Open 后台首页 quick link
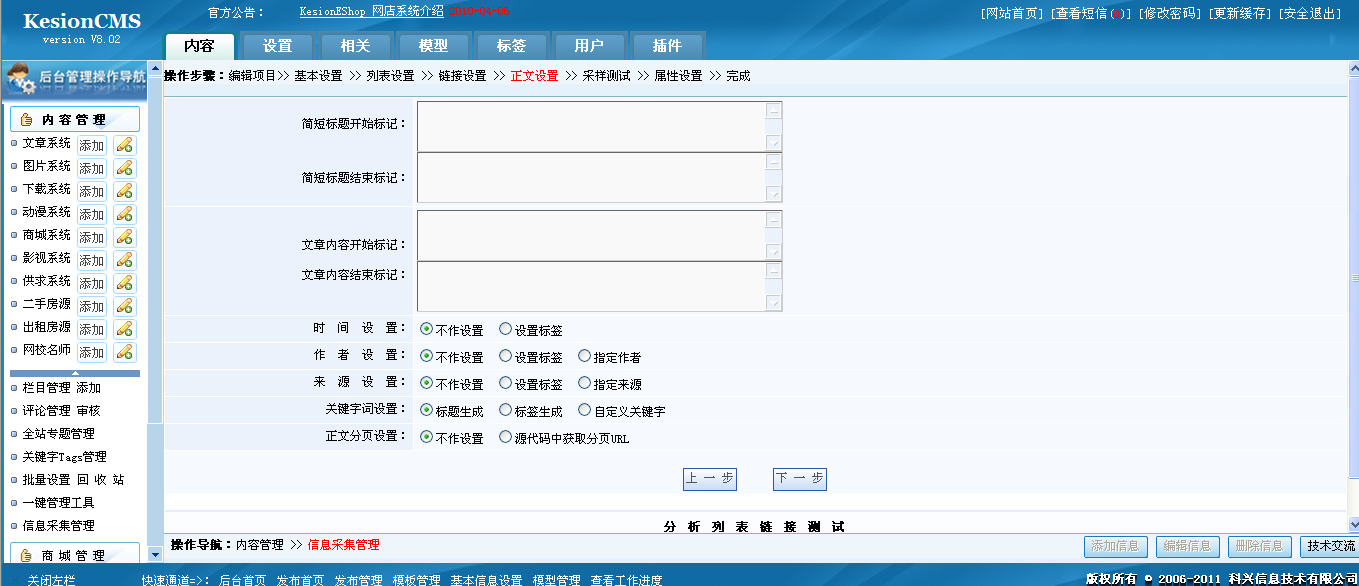Viewport: 1359px width, 586px height. [242, 580]
